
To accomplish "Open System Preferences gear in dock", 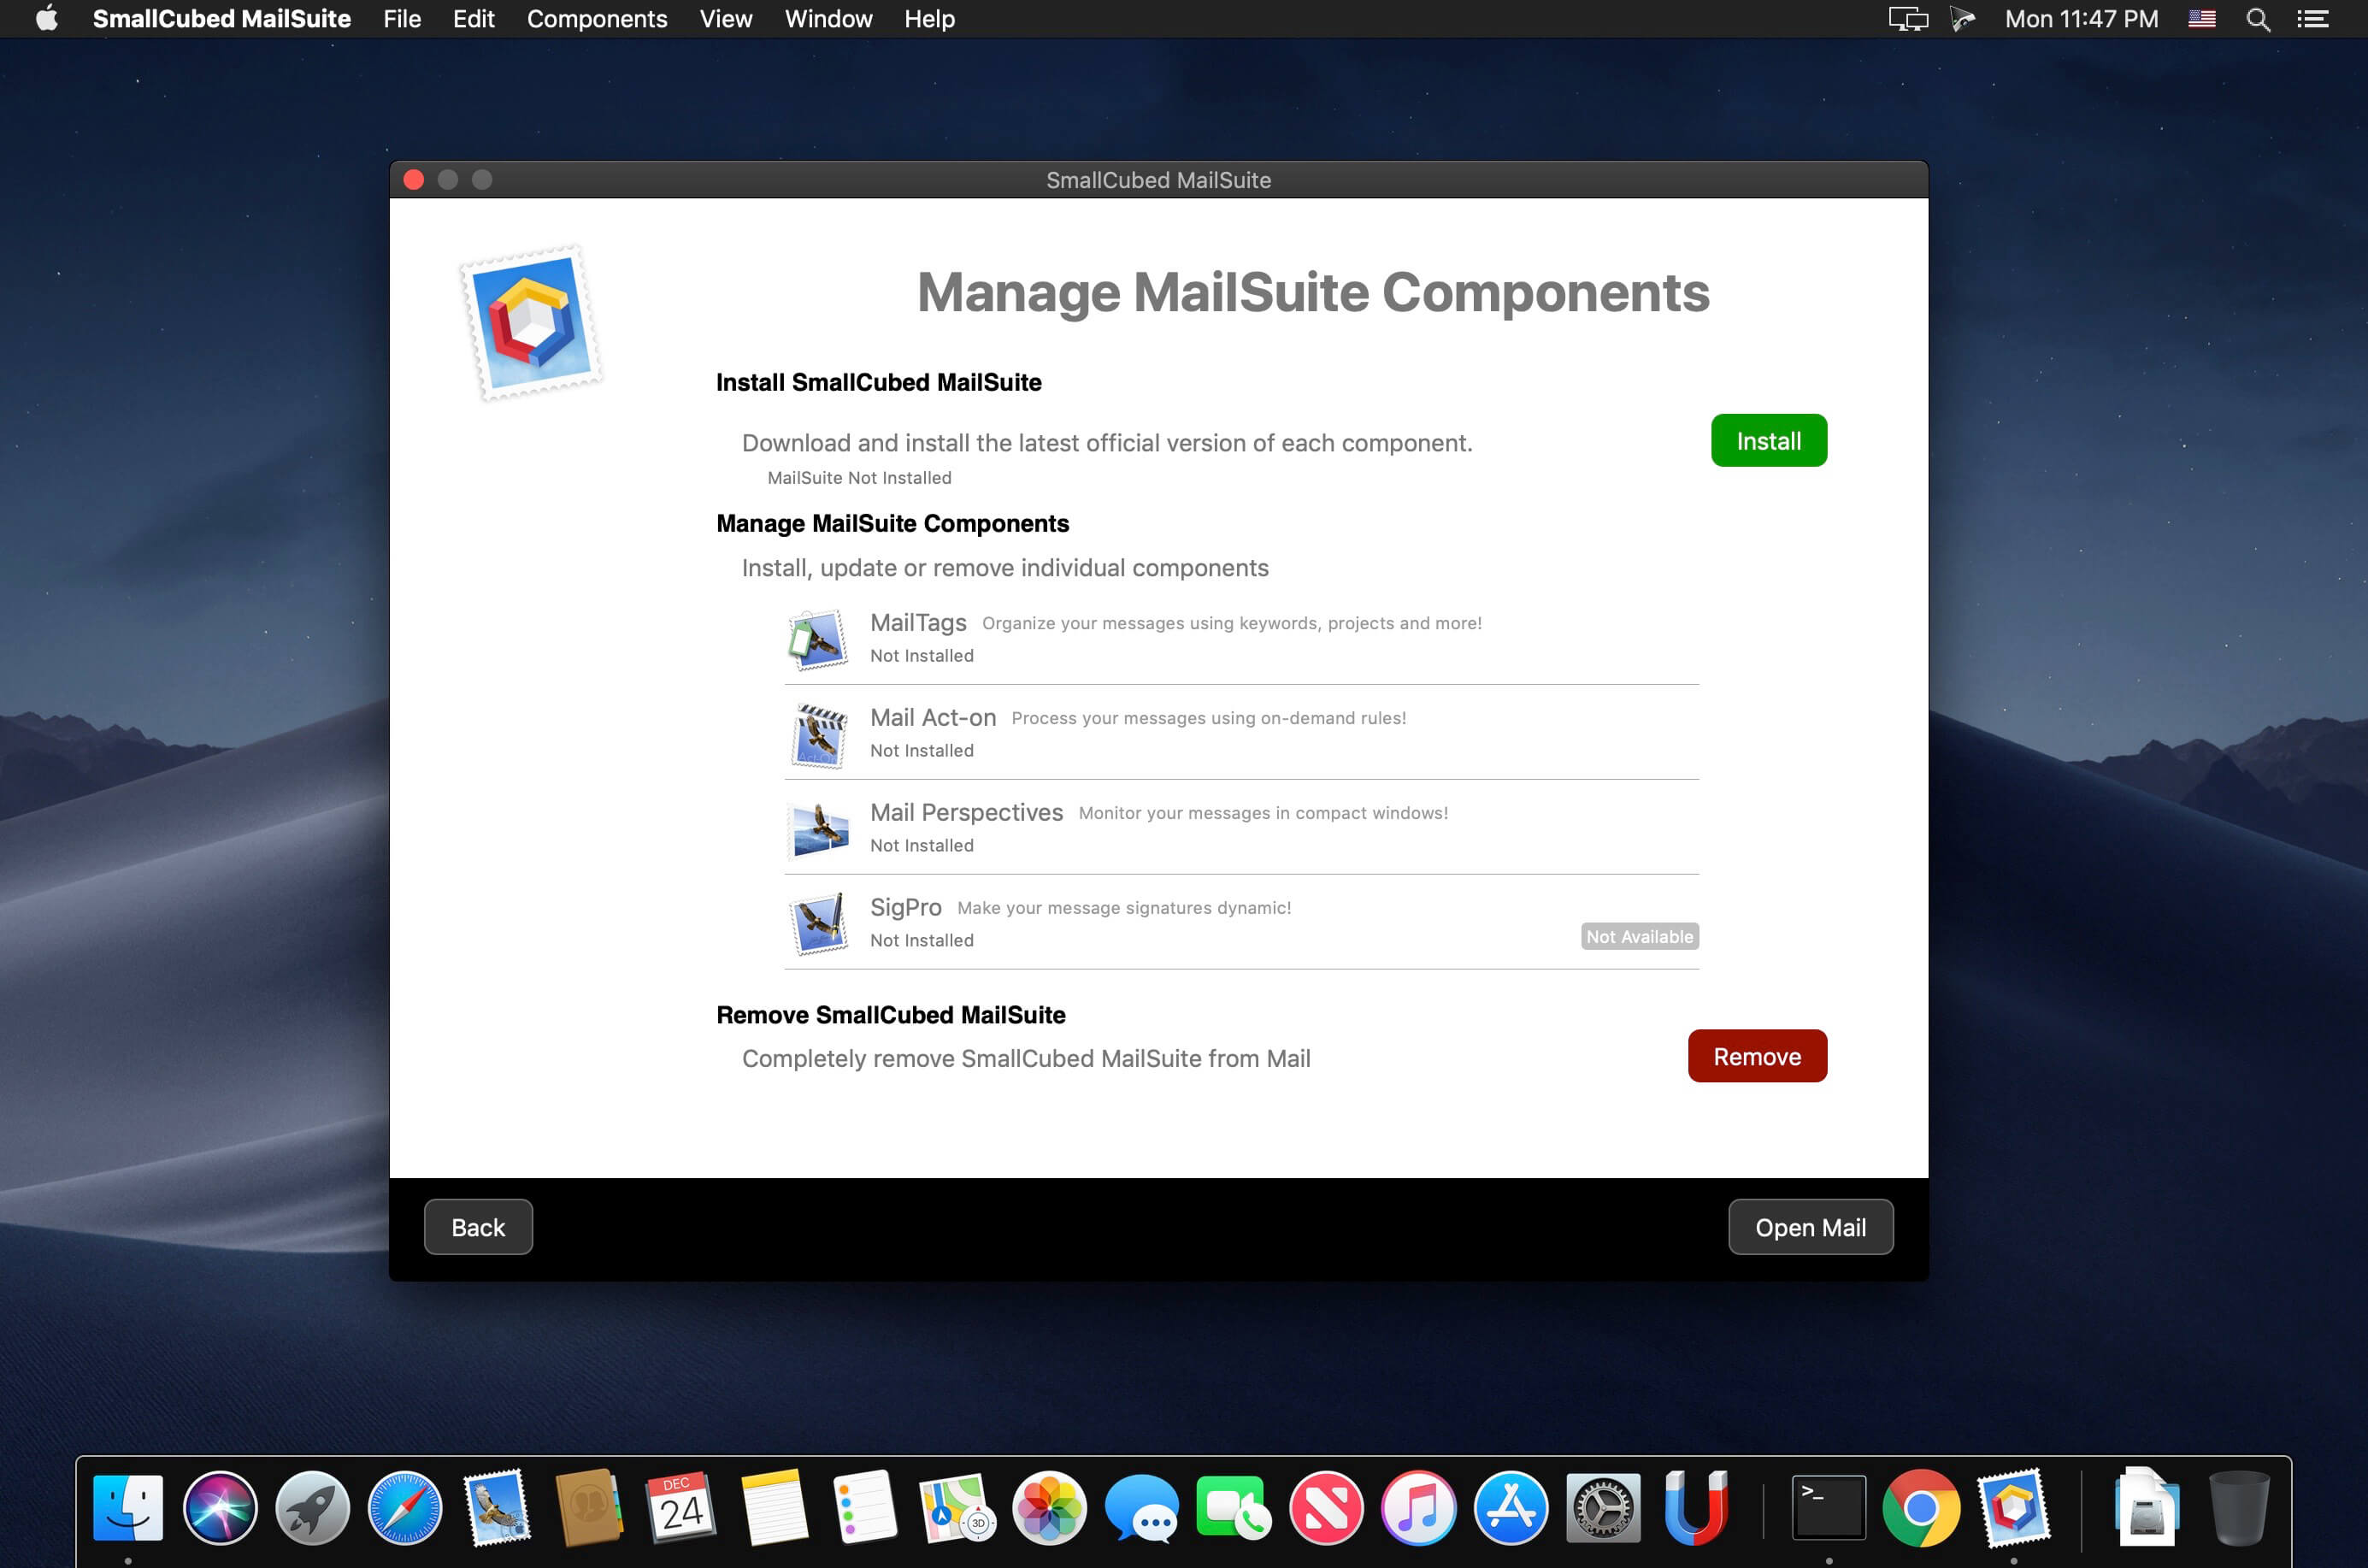I will [1602, 1508].
